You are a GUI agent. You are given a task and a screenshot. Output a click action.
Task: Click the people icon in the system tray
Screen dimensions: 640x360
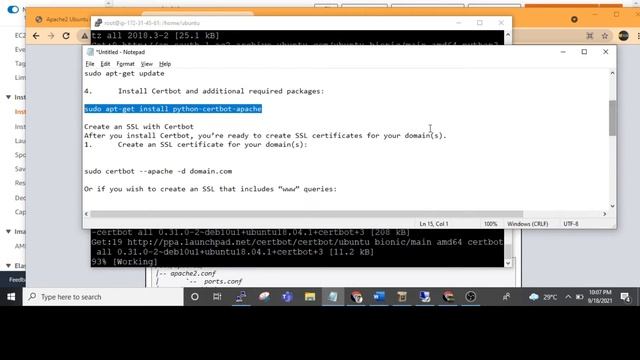(x=507, y=297)
